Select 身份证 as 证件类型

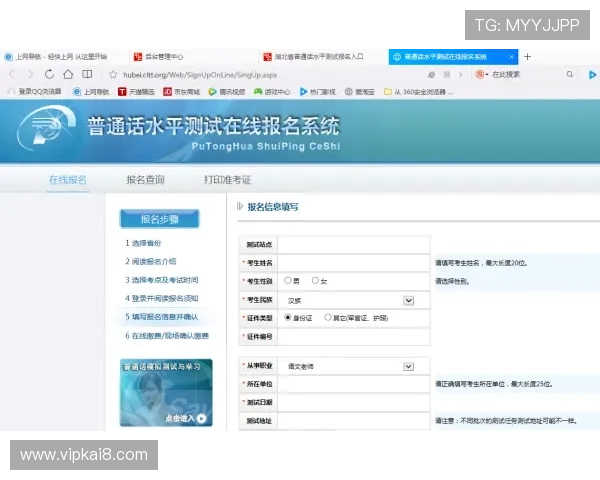(288, 317)
